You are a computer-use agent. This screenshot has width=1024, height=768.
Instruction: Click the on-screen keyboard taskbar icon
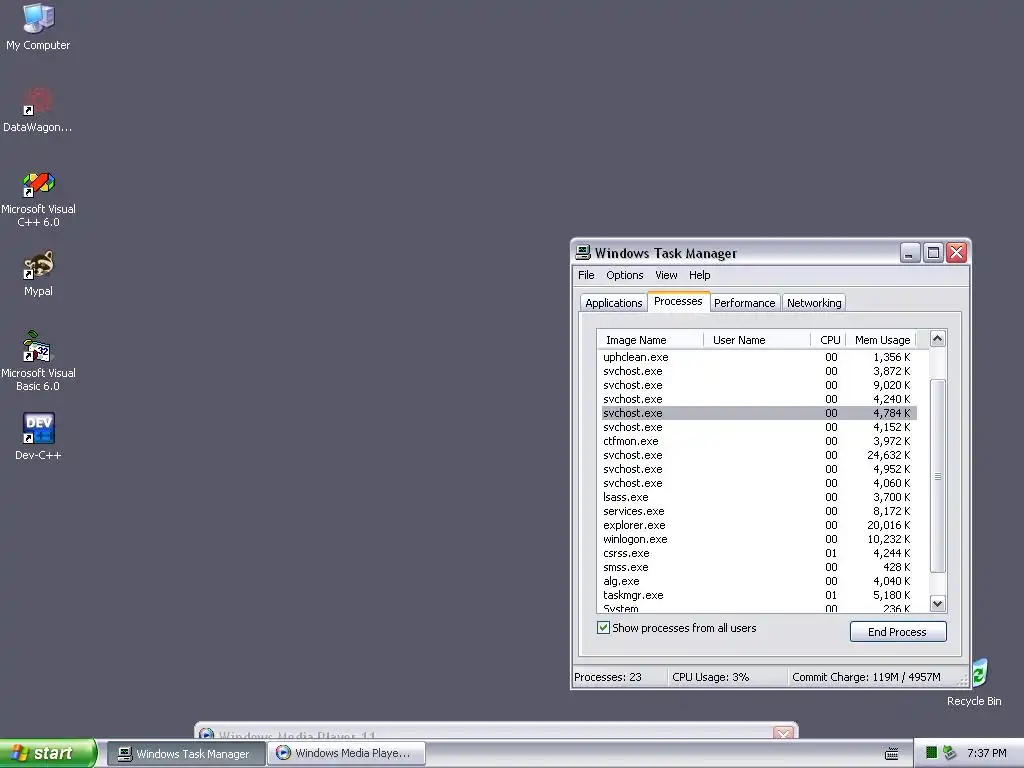(891, 754)
